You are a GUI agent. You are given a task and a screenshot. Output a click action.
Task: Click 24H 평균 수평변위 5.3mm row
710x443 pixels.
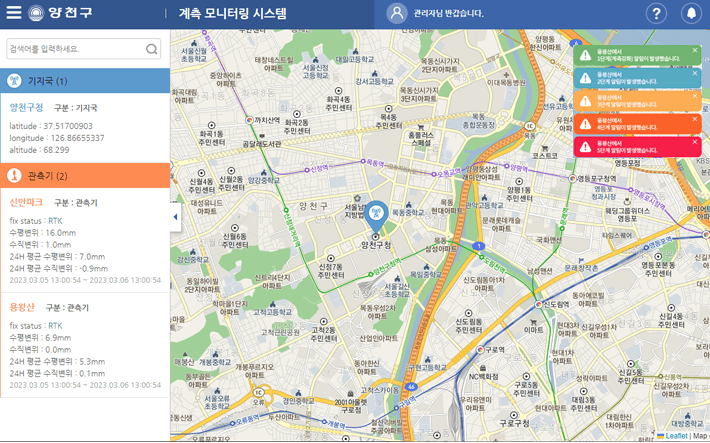point(57,361)
